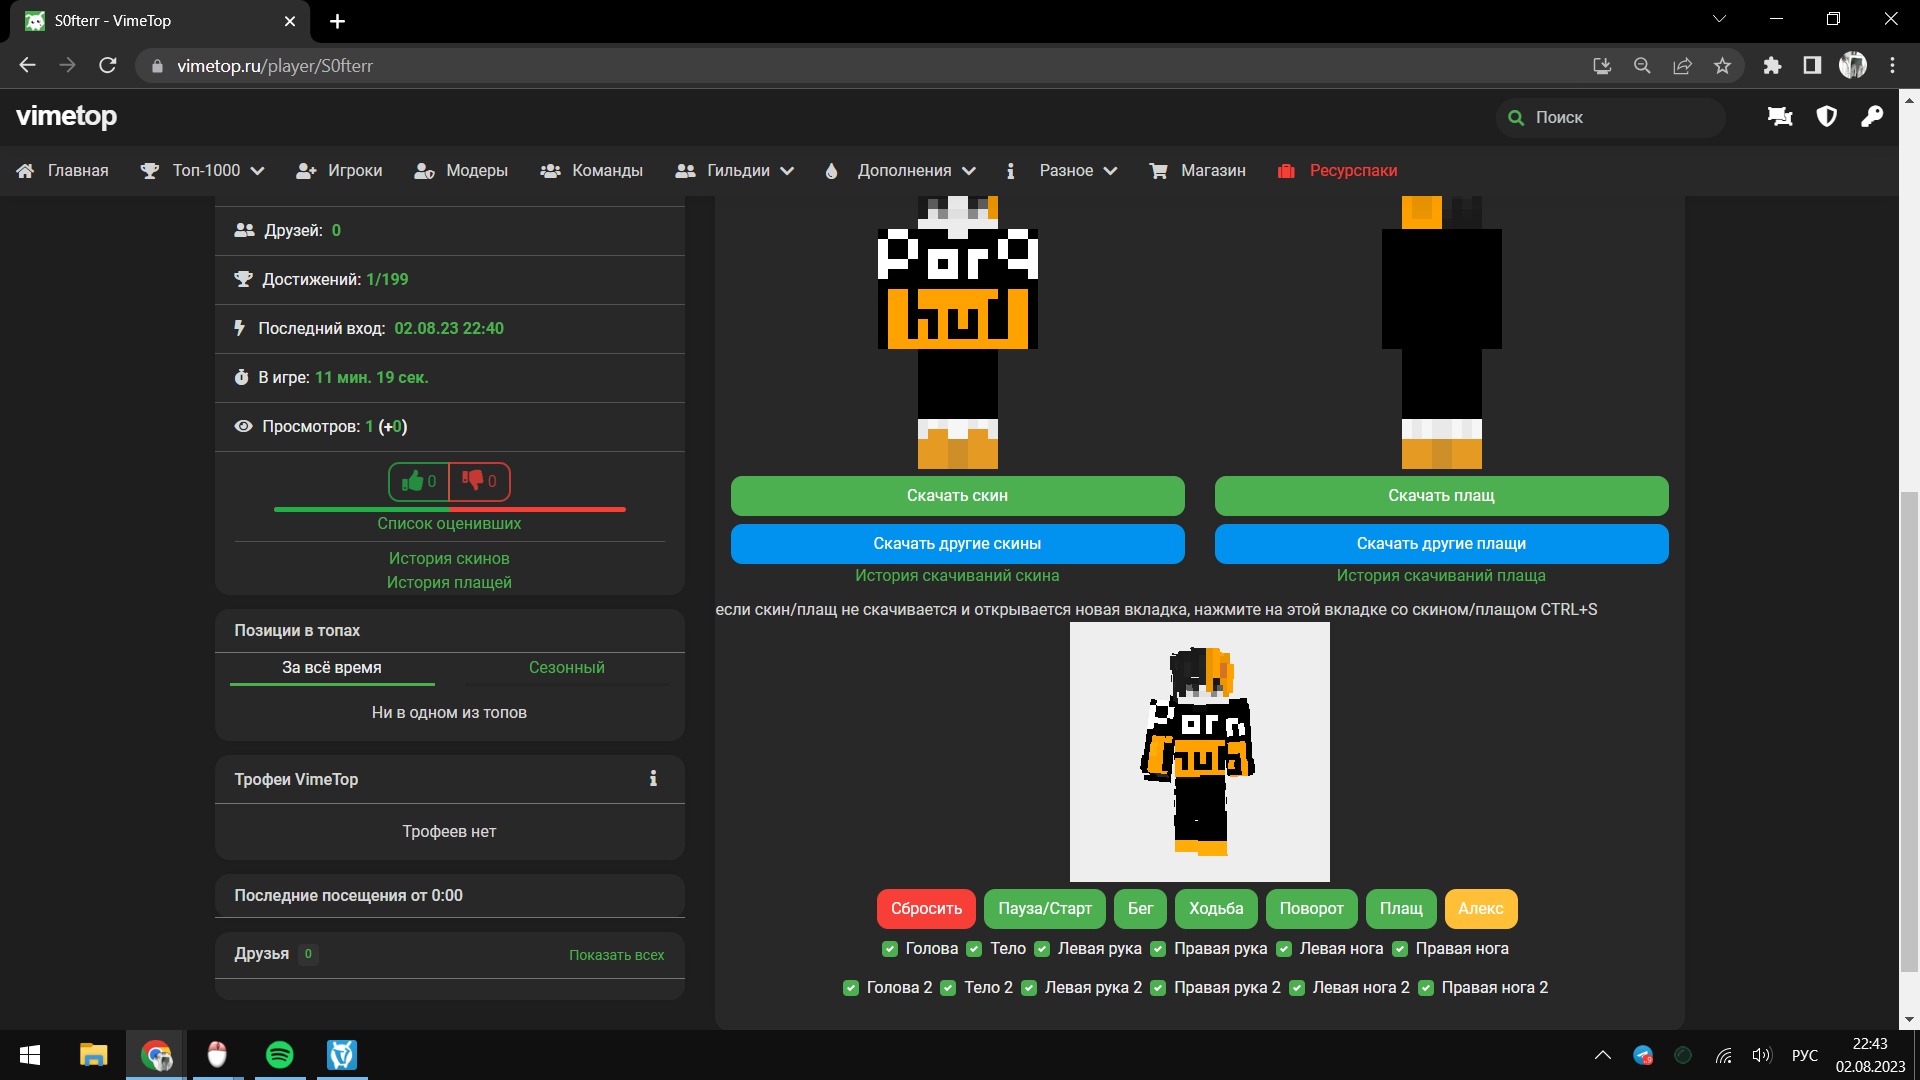Open the Ресурспаки menu item
The image size is (1920, 1080).
click(x=1352, y=171)
